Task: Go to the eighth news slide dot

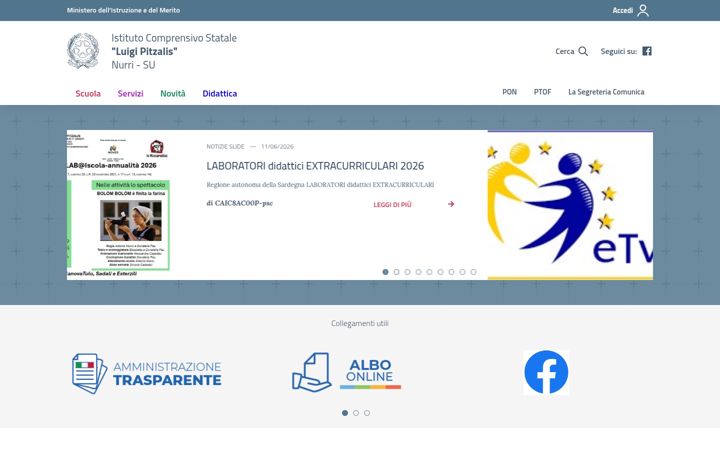Action: [462, 272]
